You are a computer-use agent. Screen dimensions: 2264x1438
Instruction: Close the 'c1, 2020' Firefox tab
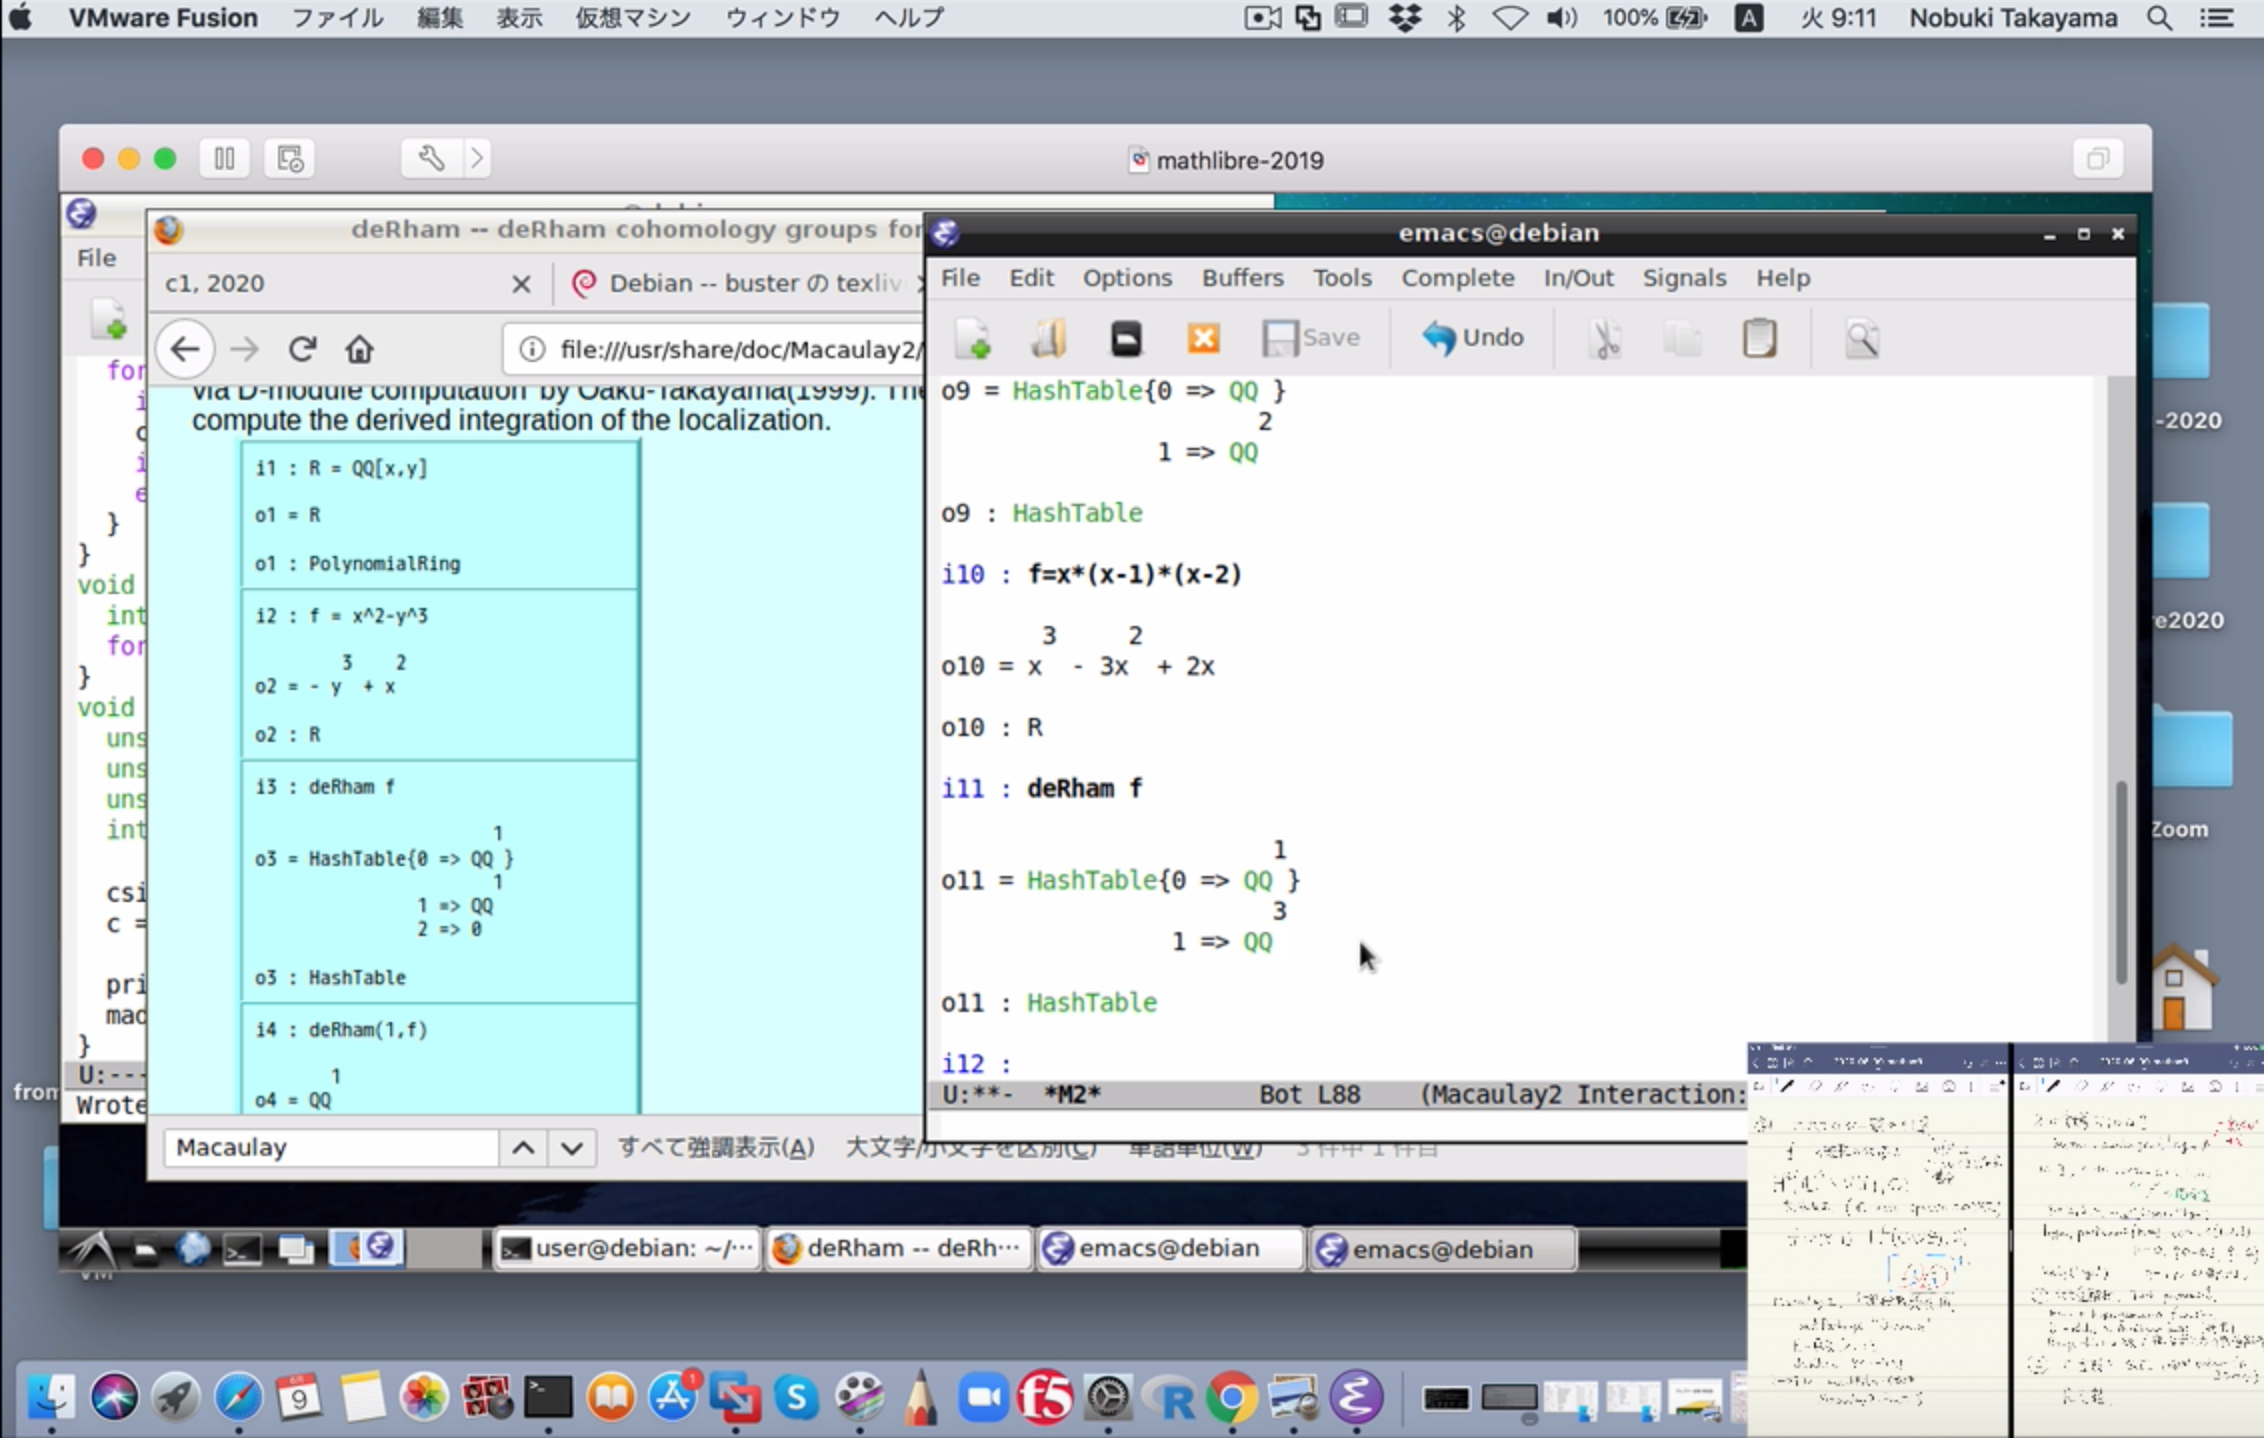pyautogui.click(x=521, y=284)
